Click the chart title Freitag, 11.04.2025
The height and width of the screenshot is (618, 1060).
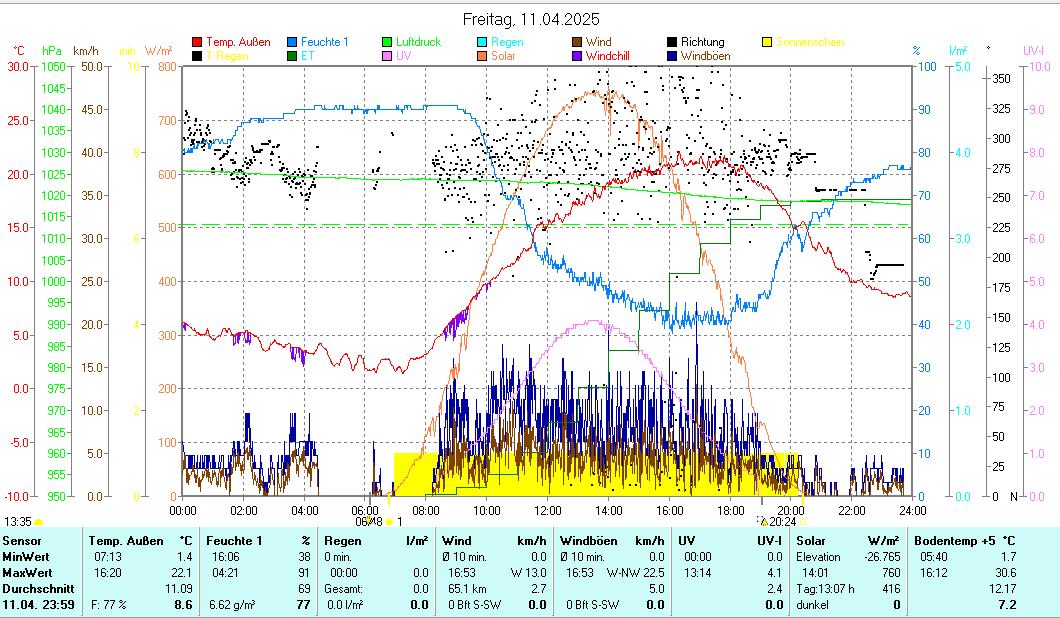(531, 20)
